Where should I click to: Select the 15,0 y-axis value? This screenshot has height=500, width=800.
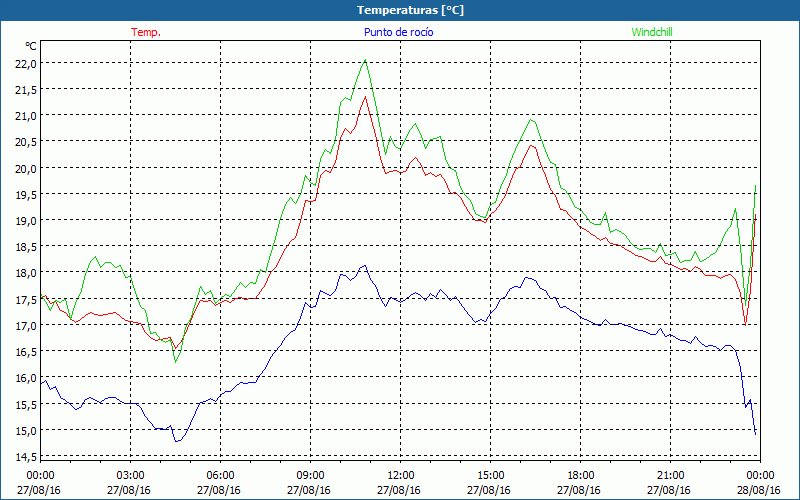(x=26, y=431)
